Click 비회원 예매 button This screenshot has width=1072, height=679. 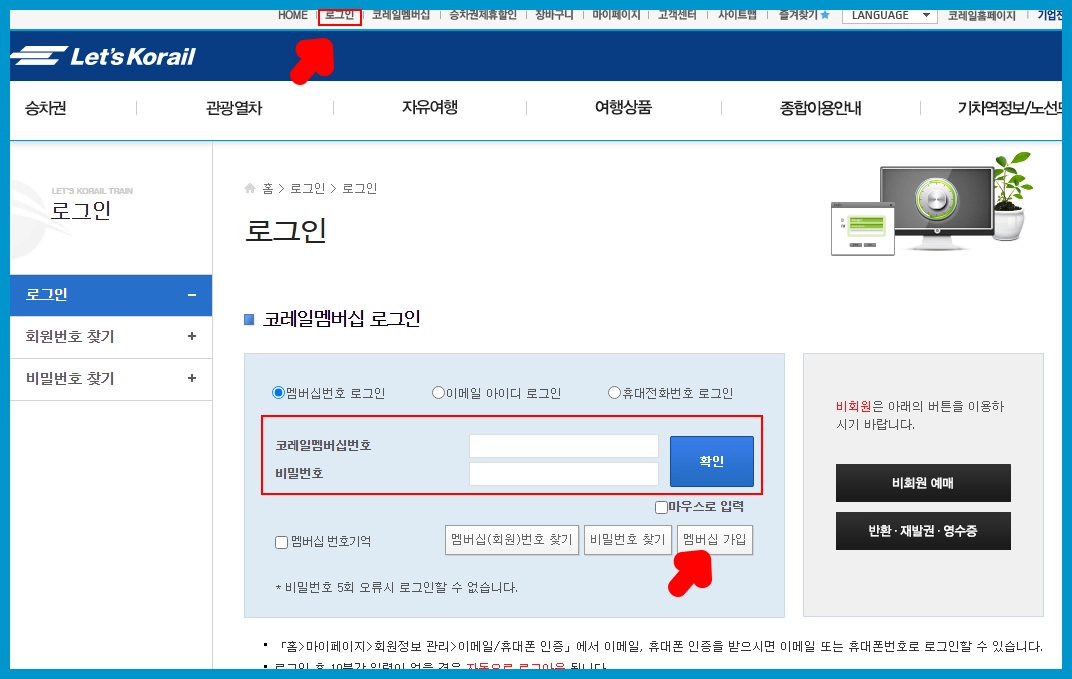(923, 483)
